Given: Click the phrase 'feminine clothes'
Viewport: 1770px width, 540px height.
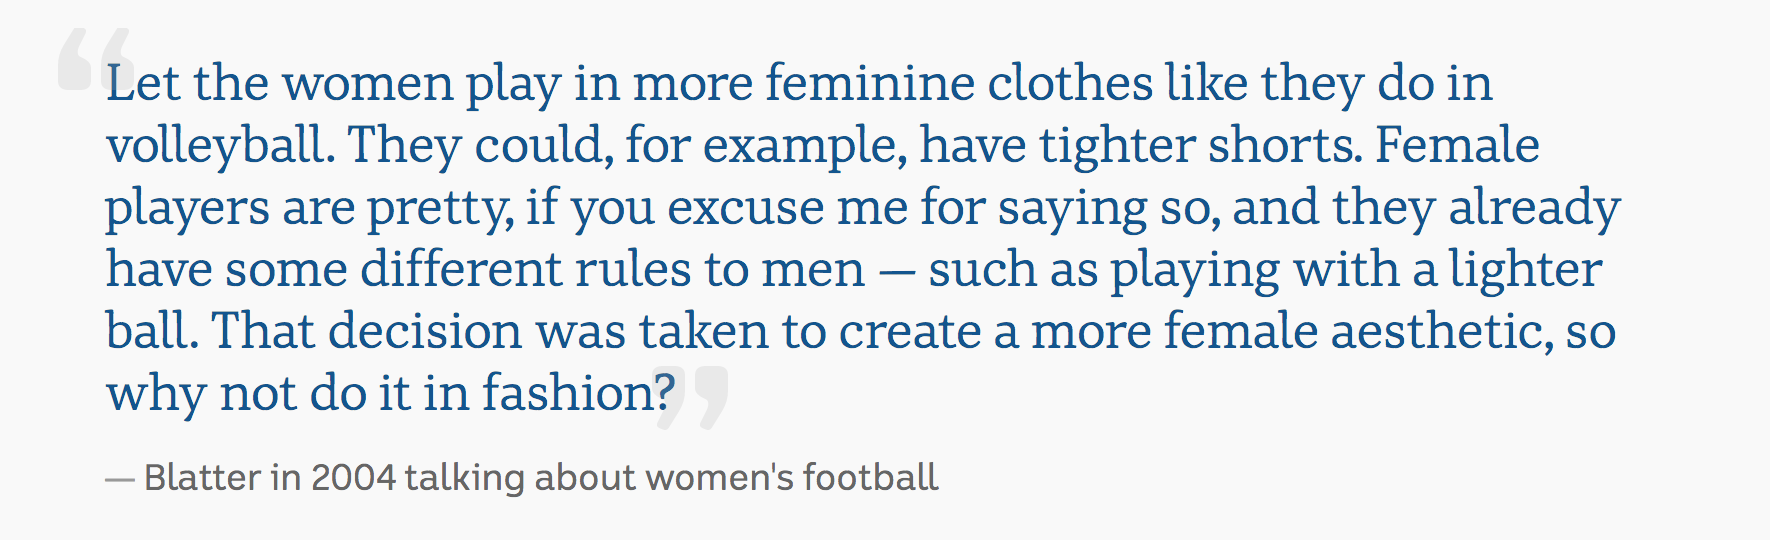Looking at the screenshot, I should (x=960, y=83).
